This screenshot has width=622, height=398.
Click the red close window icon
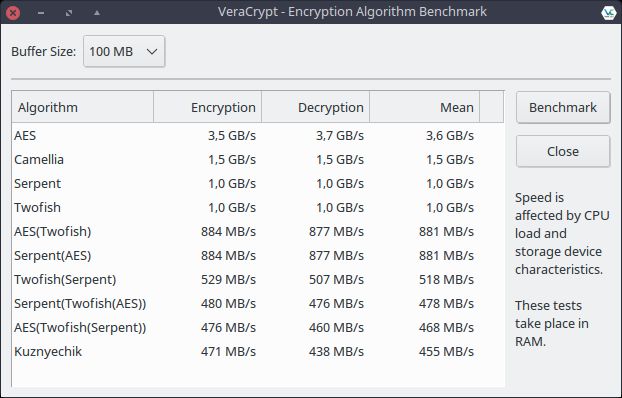(x=13, y=13)
